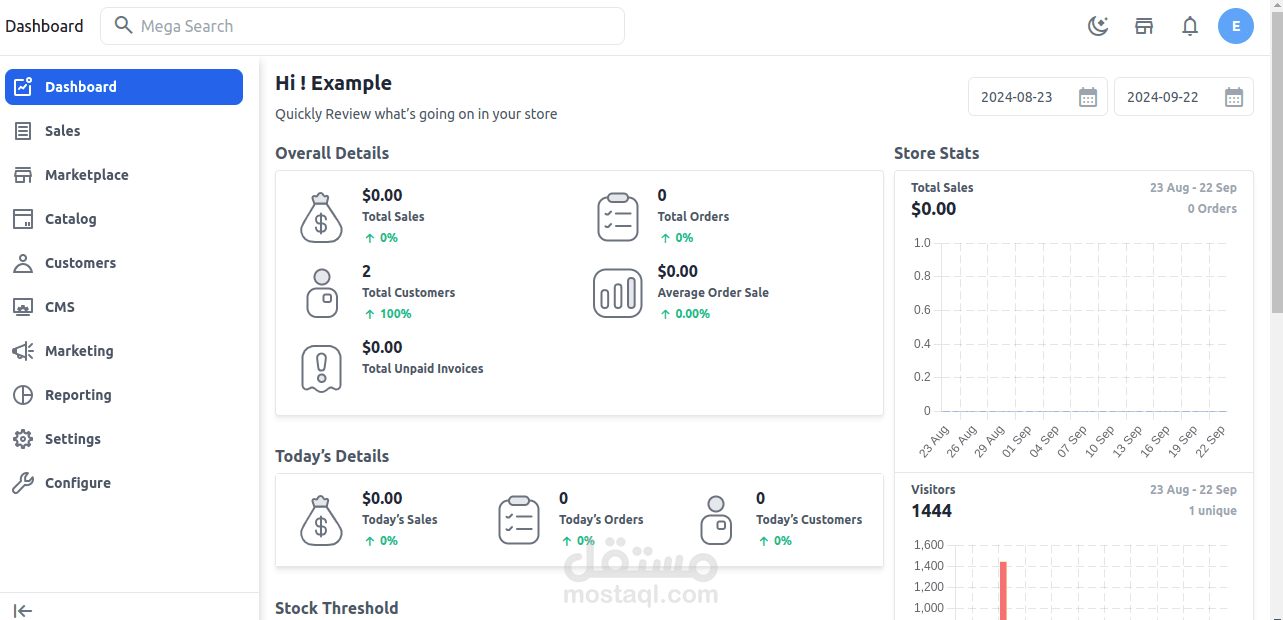
Task: Open the Marketplace menu item
Action: click(x=86, y=175)
